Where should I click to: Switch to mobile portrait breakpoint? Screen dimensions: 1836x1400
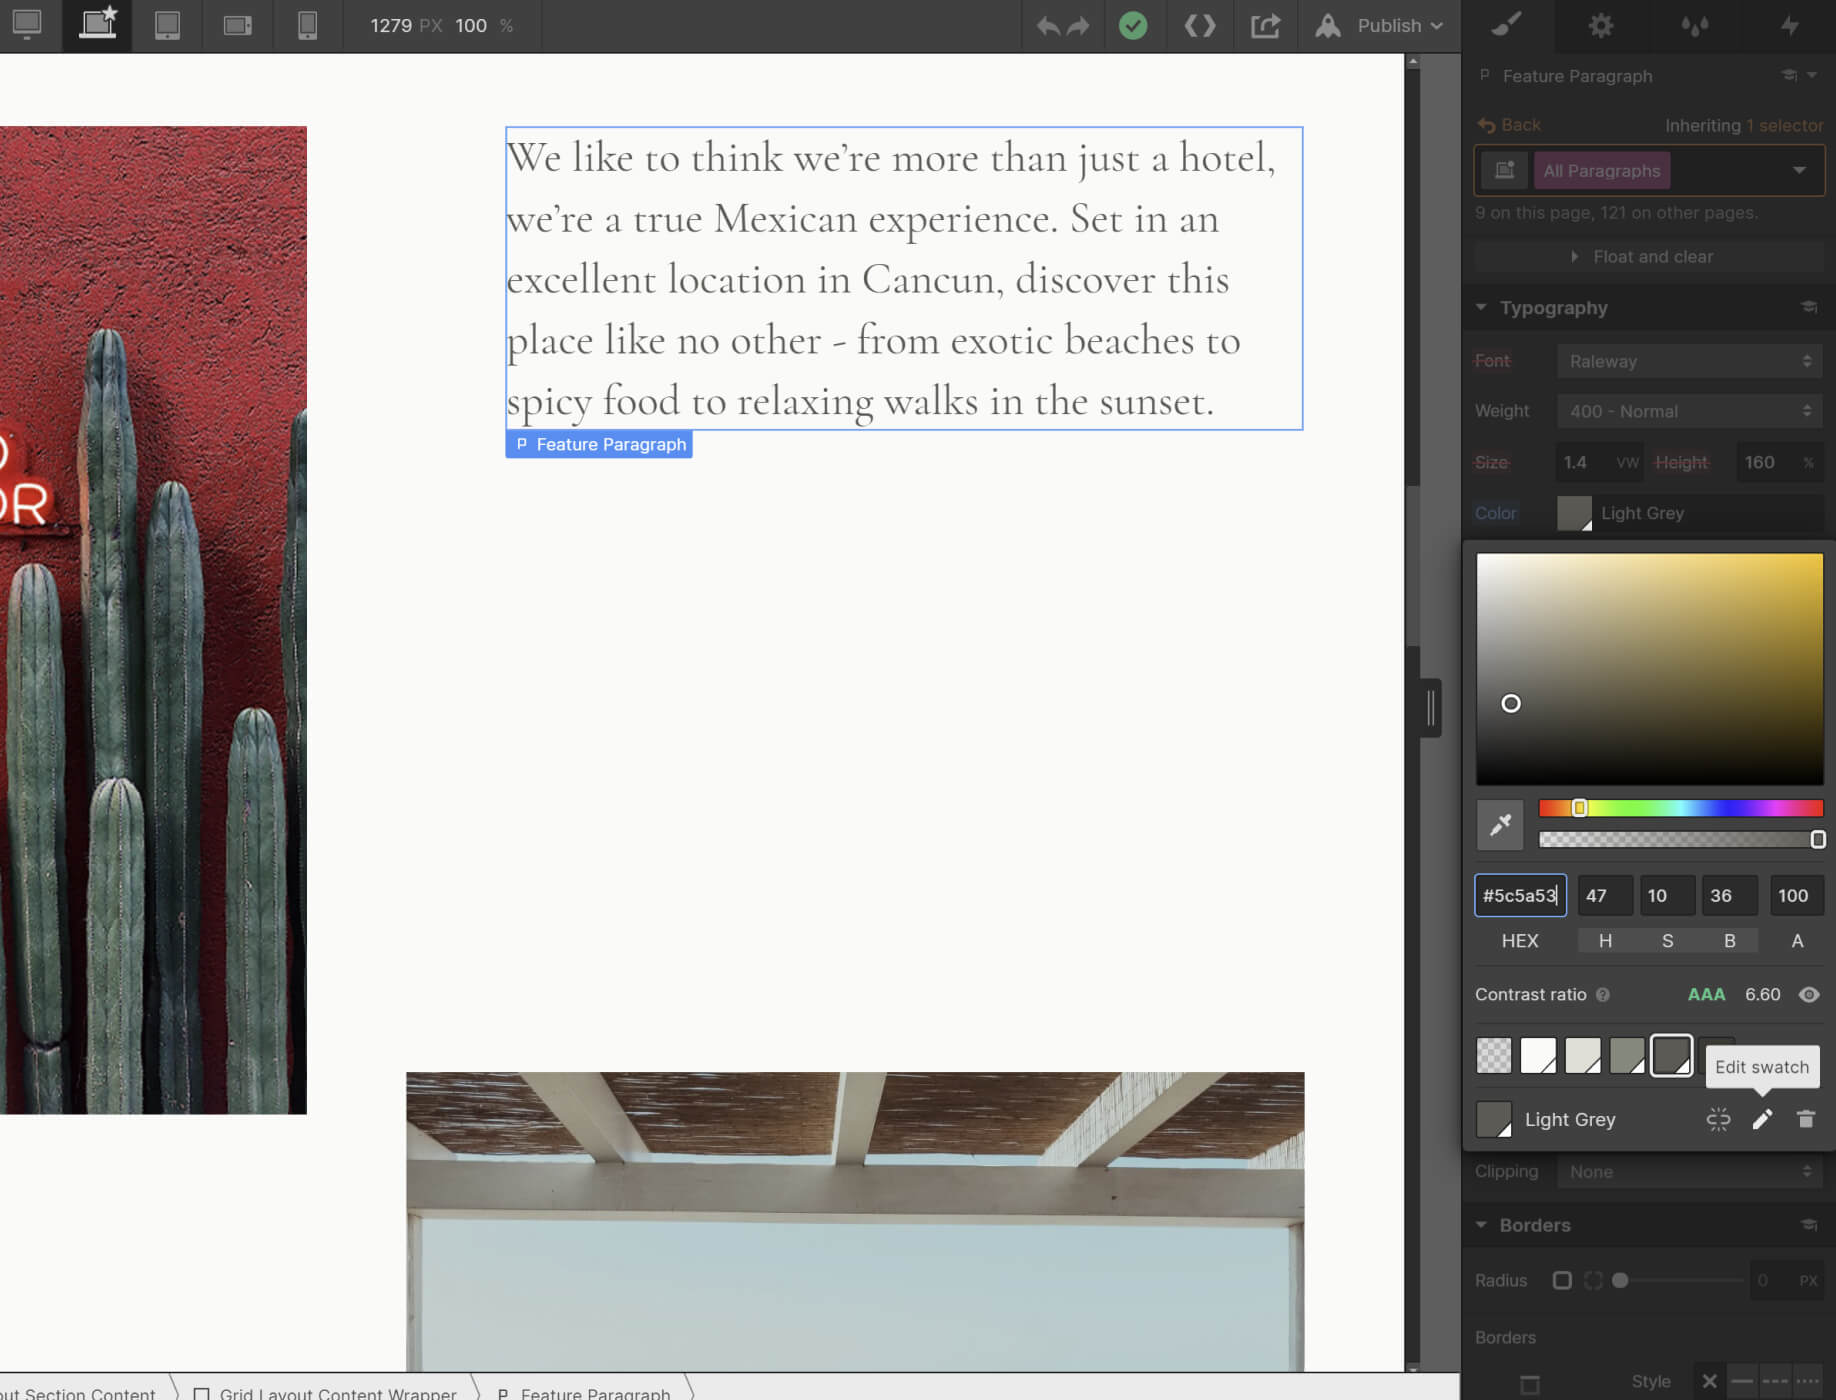(307, 25)
